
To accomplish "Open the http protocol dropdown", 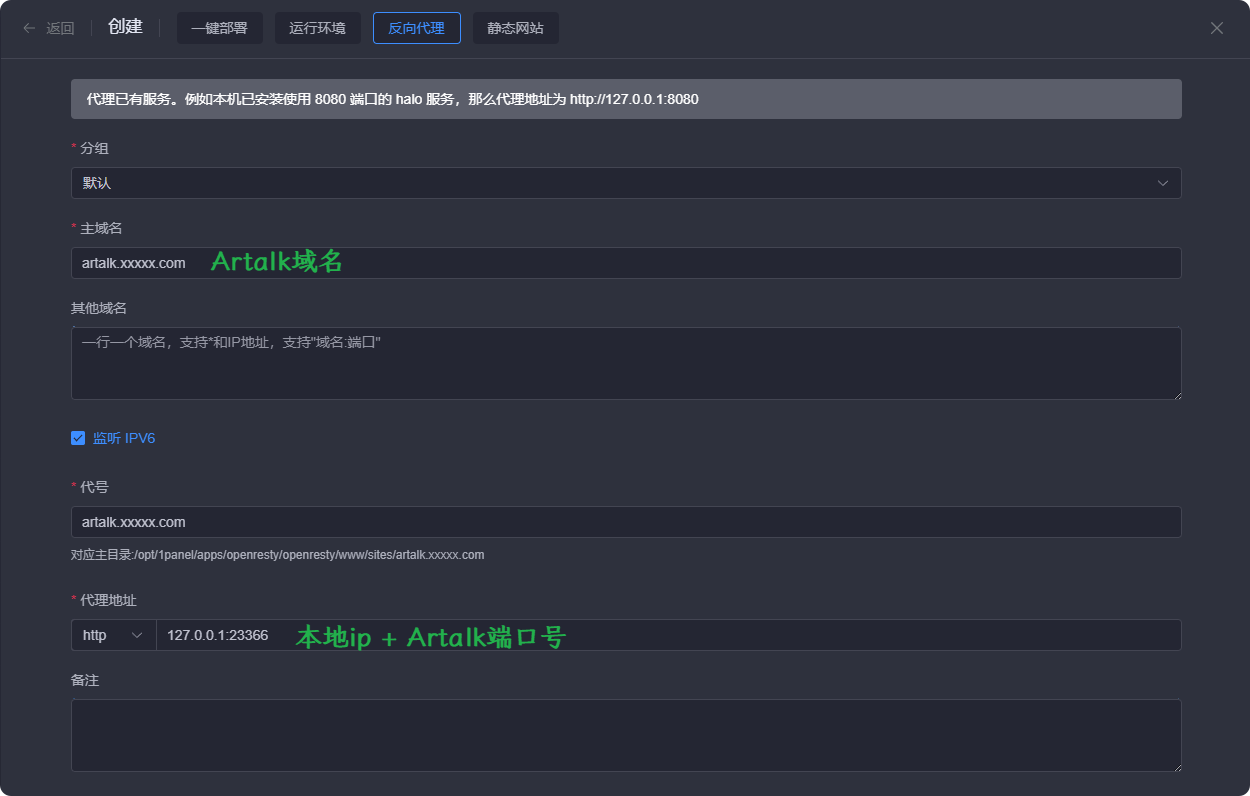I will click(113, 635).
